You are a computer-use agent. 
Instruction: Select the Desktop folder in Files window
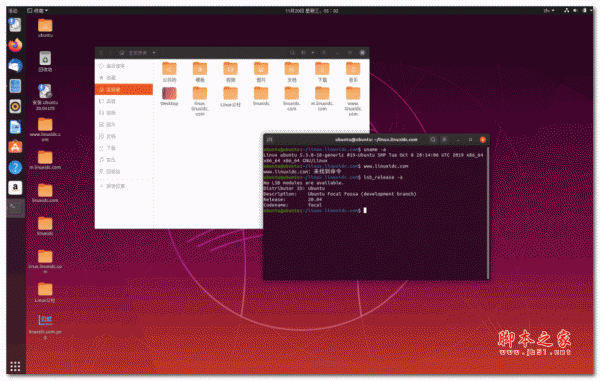pos(169,96)
